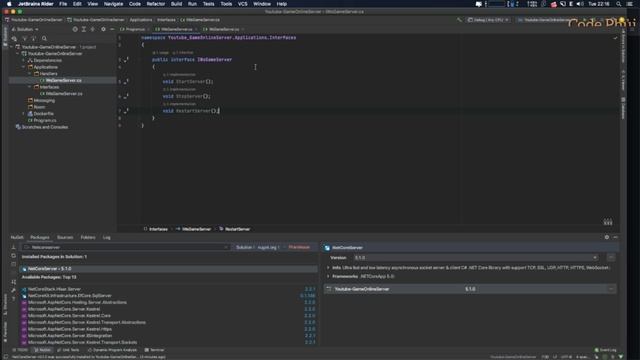Collapse the Handlers folder

click(30, 74)
